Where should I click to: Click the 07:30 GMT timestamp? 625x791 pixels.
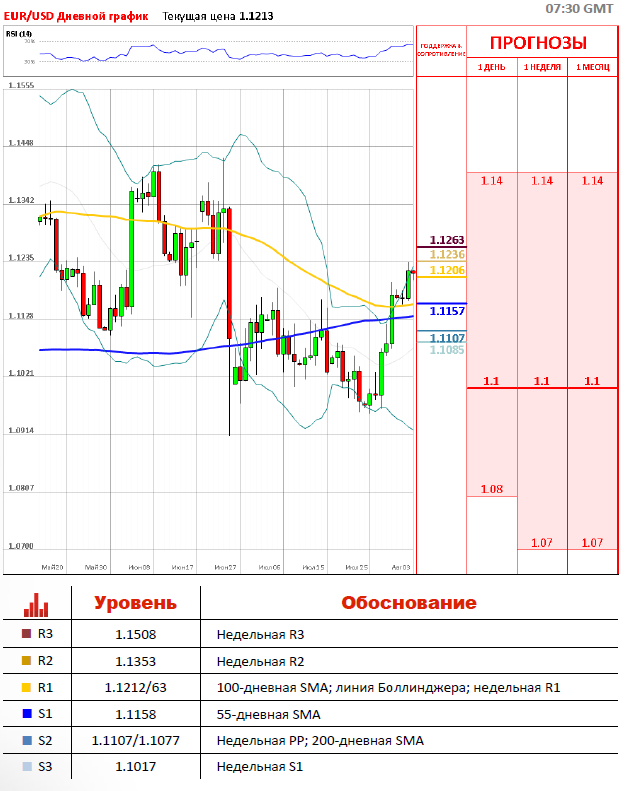click(x=579, y=8)
